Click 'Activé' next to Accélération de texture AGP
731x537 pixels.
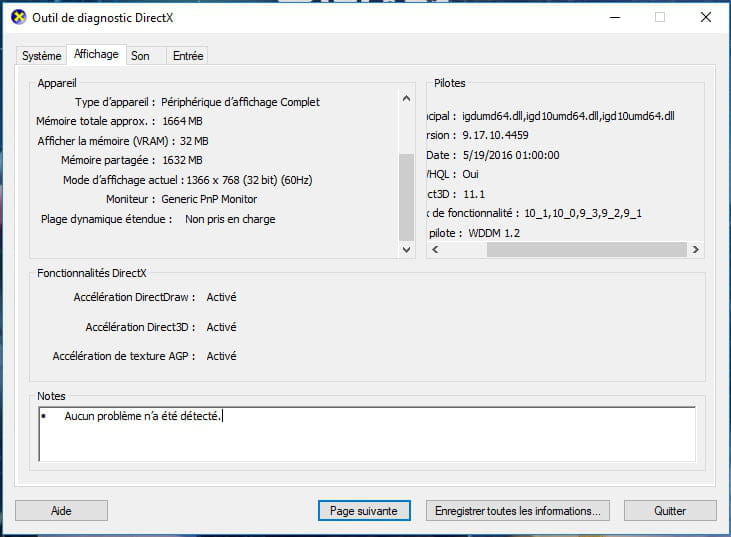(x=221, y=356)
